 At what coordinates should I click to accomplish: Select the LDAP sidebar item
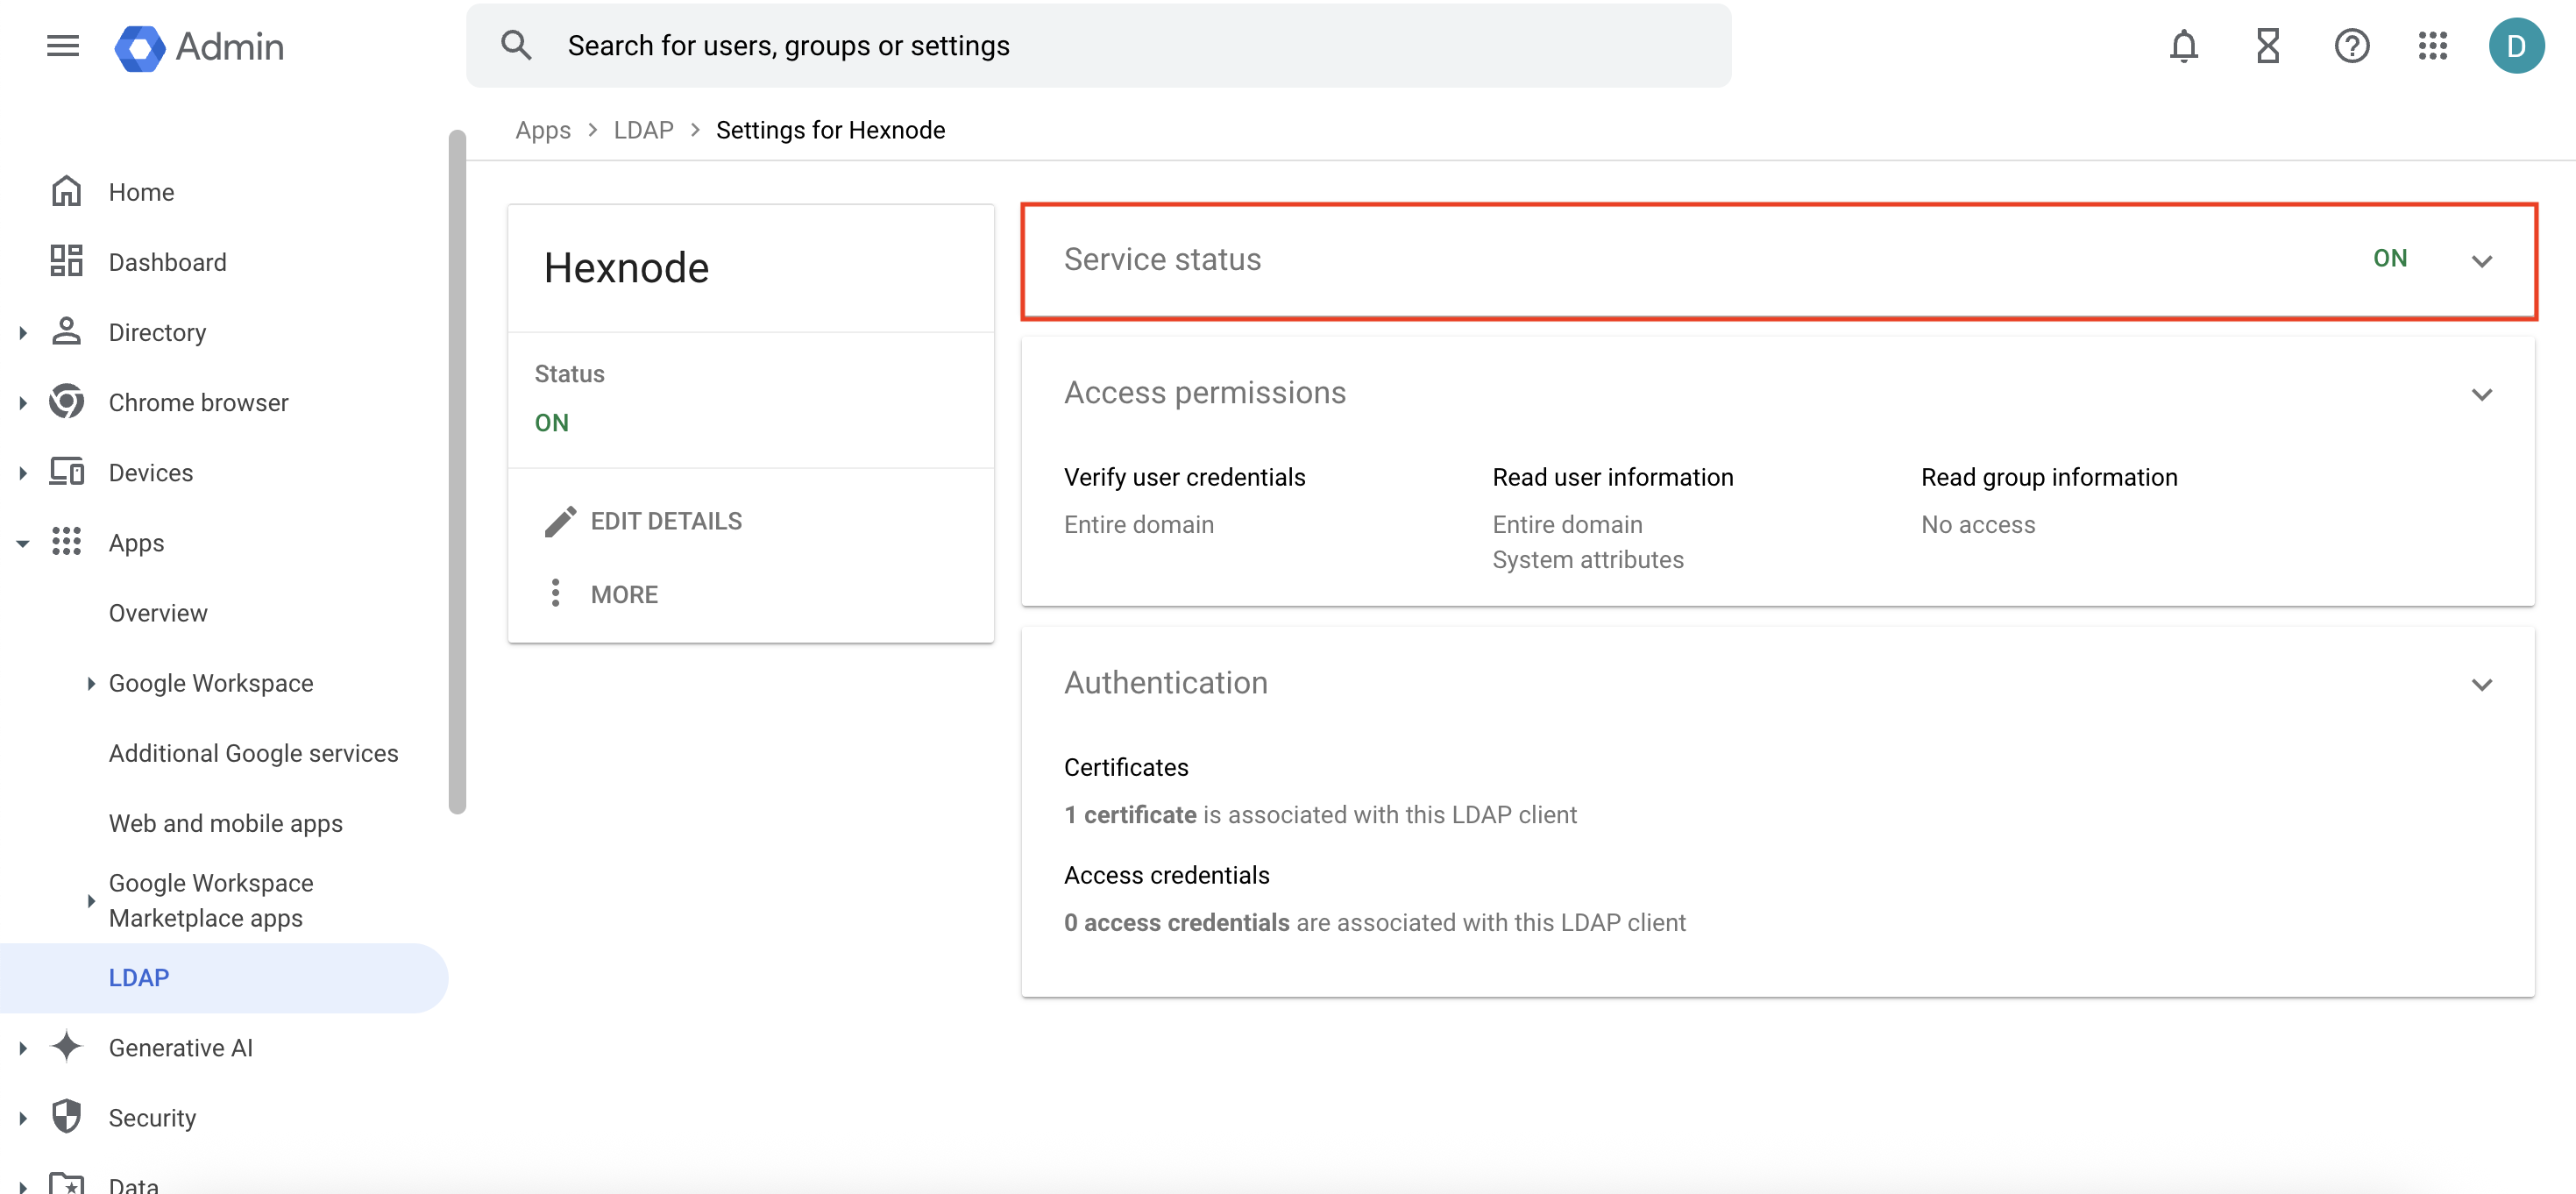click(x=224, y=977)
